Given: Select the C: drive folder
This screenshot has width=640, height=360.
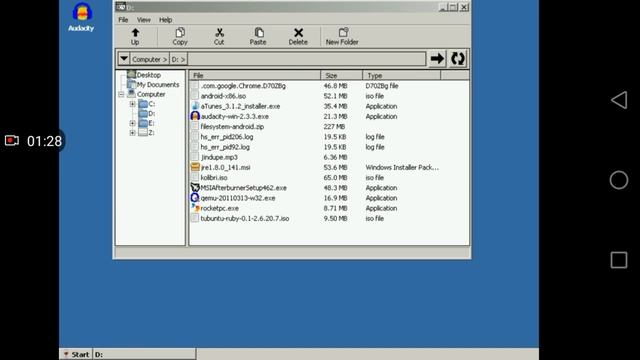Looking at the screenshot, I should [x=147, y=104].
